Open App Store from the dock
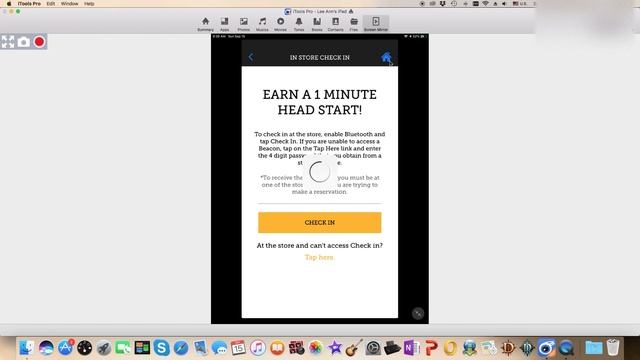The width and height of the screenshot is (640, 360). [65, 348]
